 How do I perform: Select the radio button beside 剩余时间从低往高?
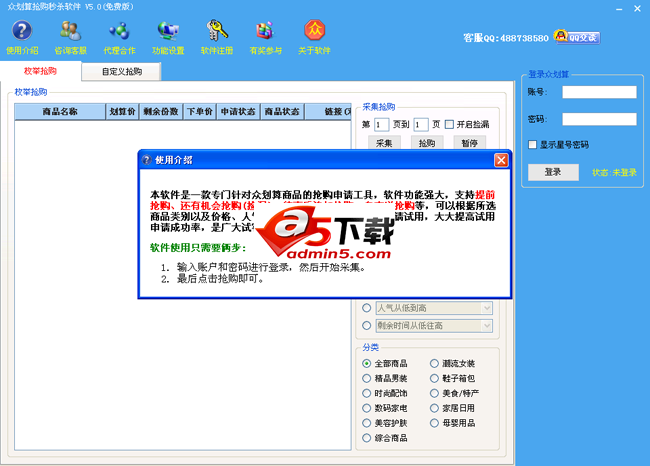[x=366, y=325]
